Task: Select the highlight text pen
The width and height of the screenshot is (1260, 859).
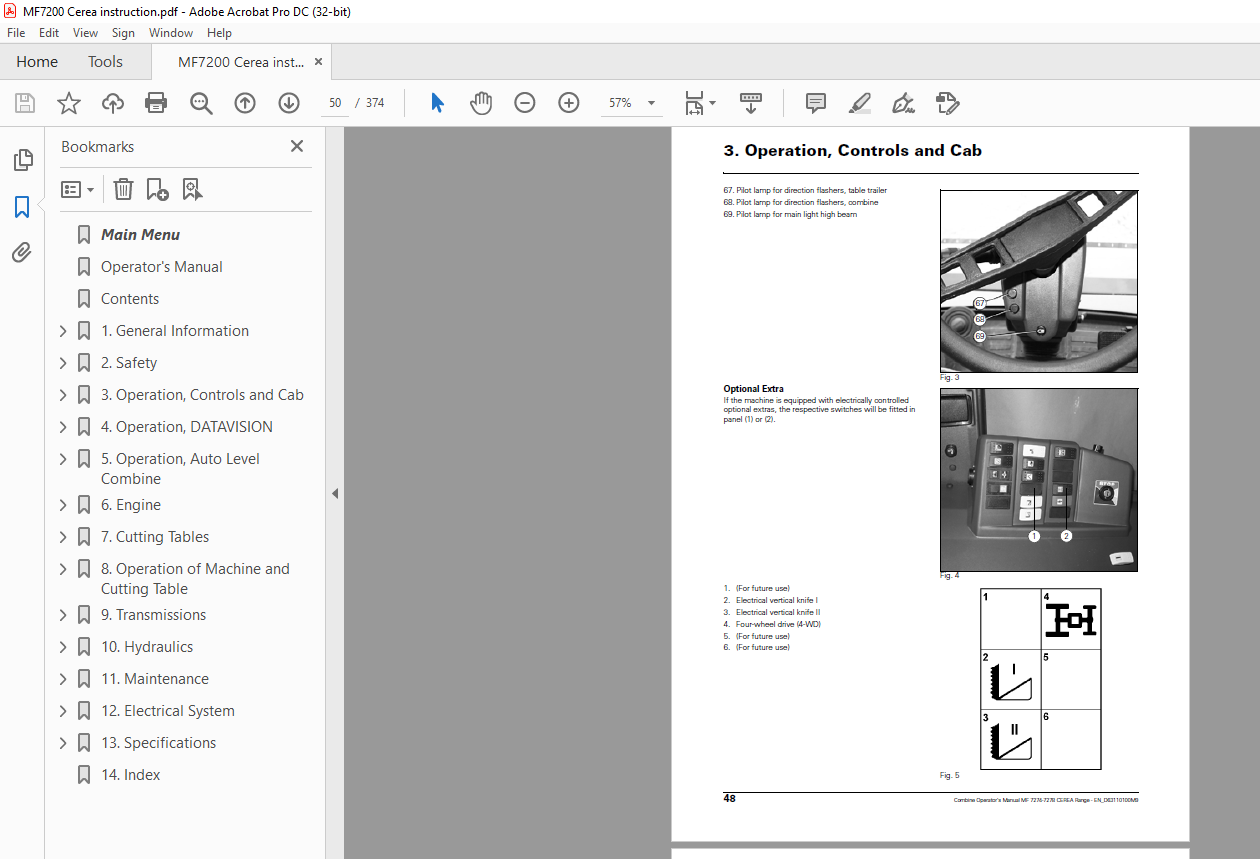Action: pos(859,103)
